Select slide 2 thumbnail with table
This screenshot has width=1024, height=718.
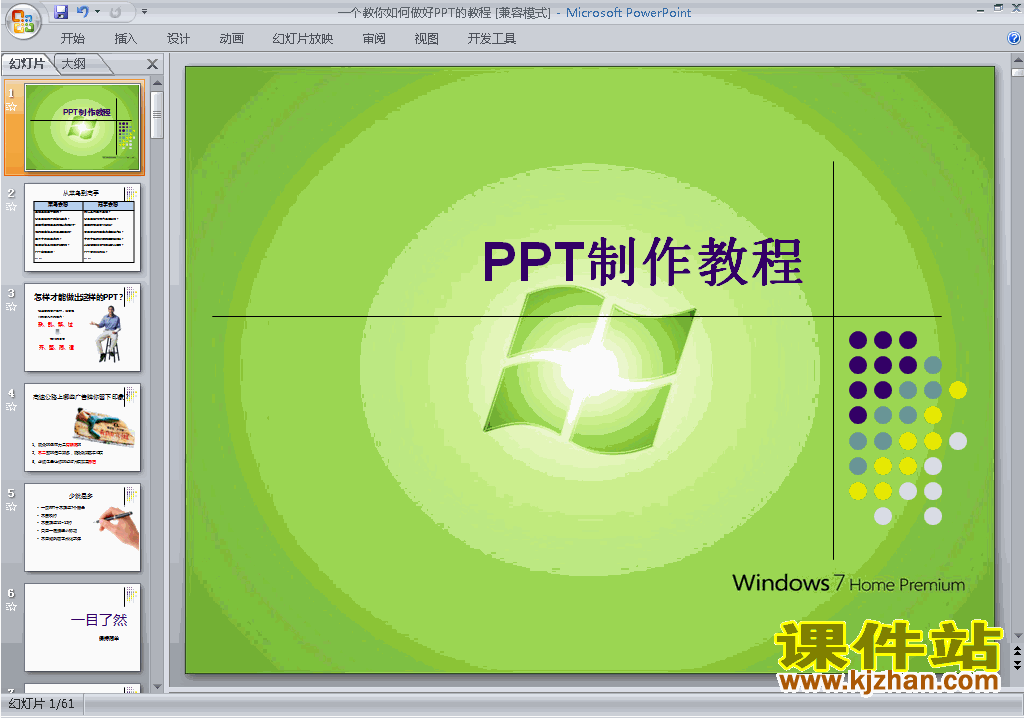pyautogui.click(x=82, y=227)
